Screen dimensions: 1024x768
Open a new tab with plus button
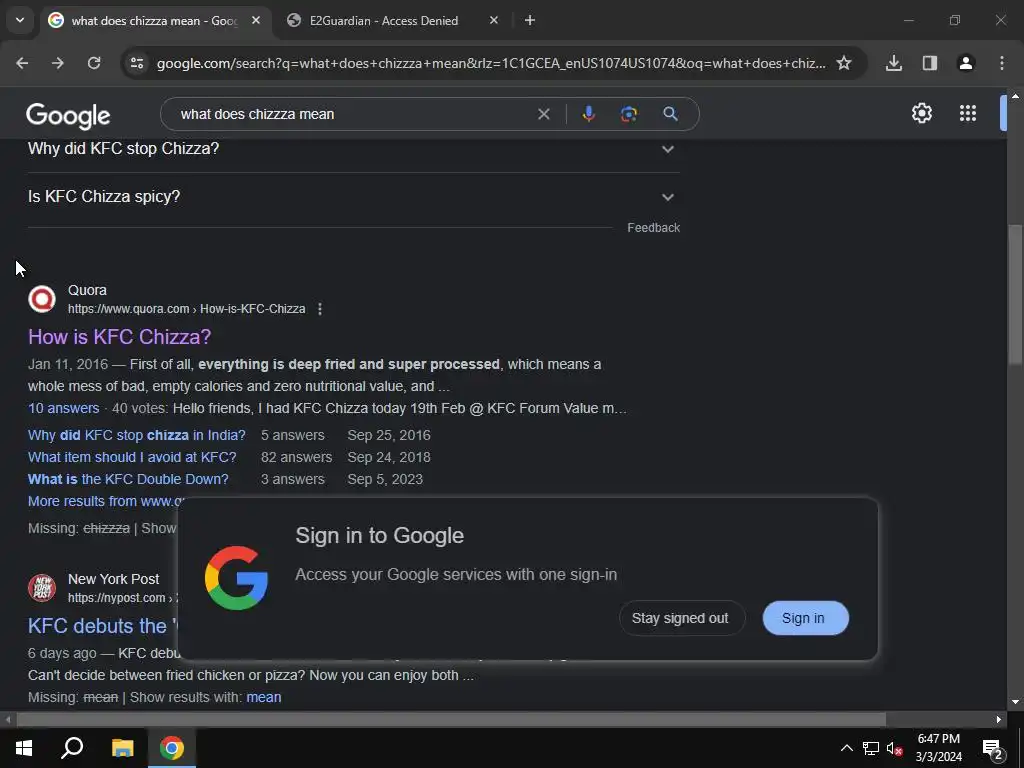click(x=530, y=20)
